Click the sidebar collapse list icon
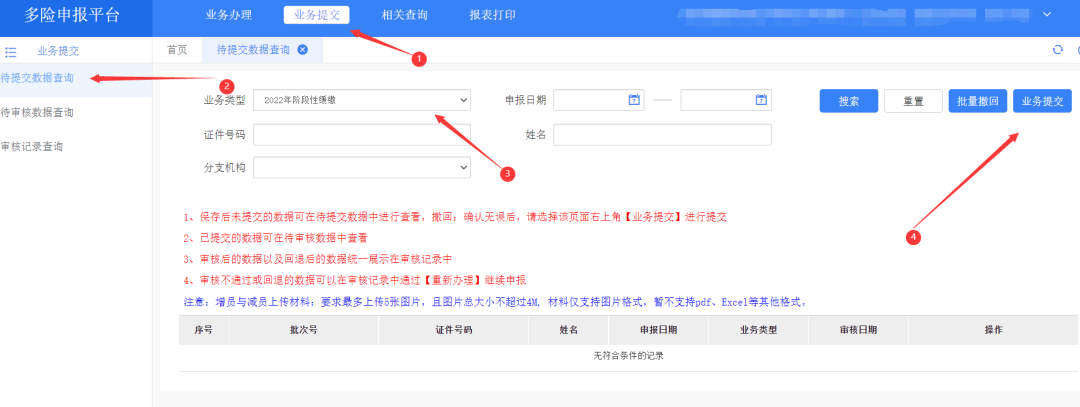 click(x=11, y=51)
